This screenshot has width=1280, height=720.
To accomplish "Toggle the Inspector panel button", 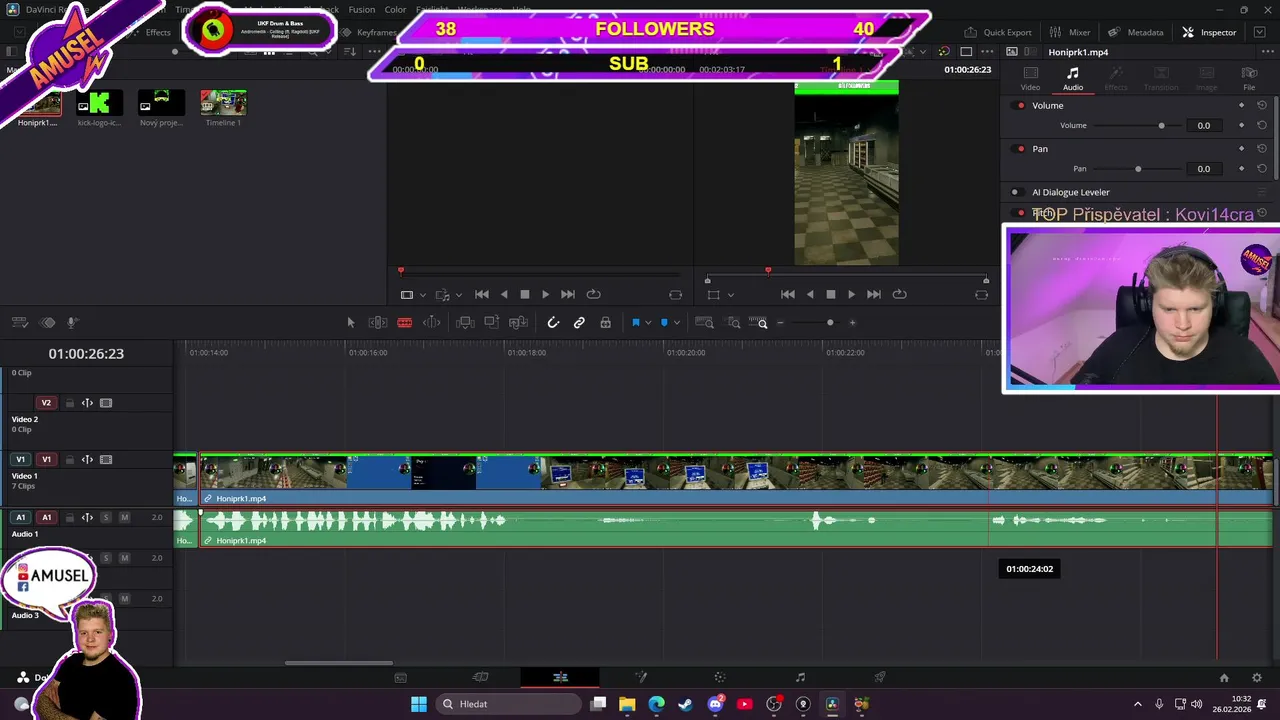I will click(x=1209, y=32).
